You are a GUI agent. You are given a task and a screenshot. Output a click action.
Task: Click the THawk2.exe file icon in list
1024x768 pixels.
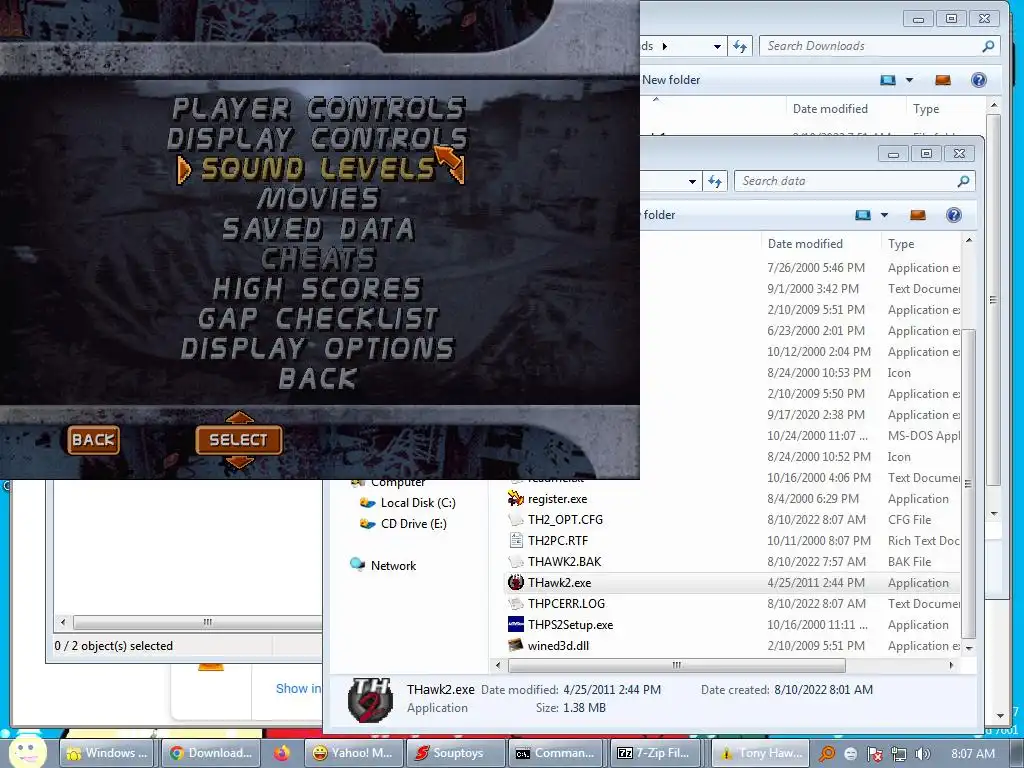click(x=516, y=583)
